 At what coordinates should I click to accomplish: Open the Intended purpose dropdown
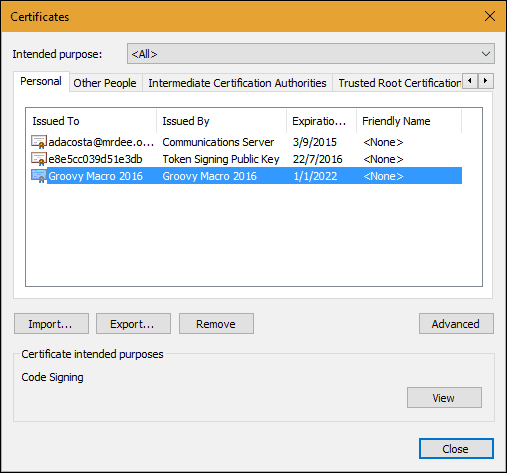click(311, 54)
